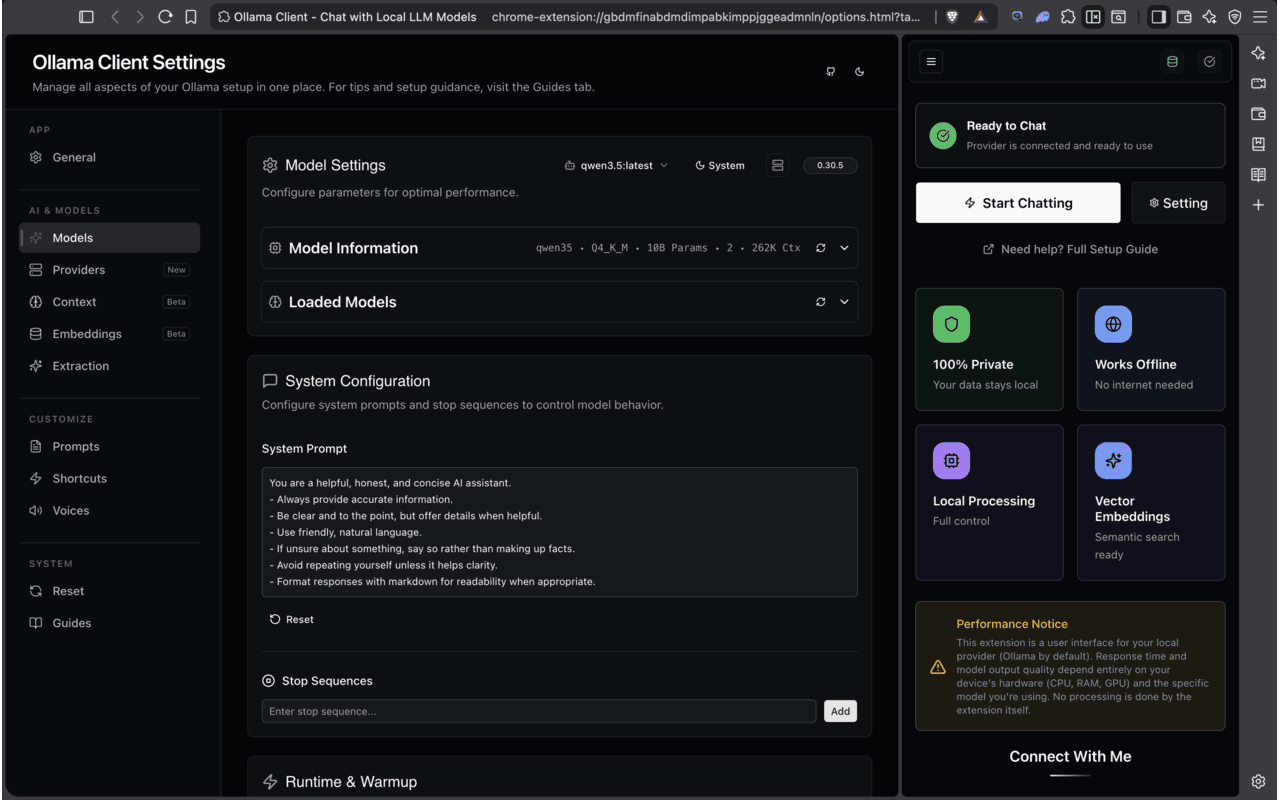Open the Extraction tab
The width and height of the screenshot is (1280, 800).
(110, 366)
